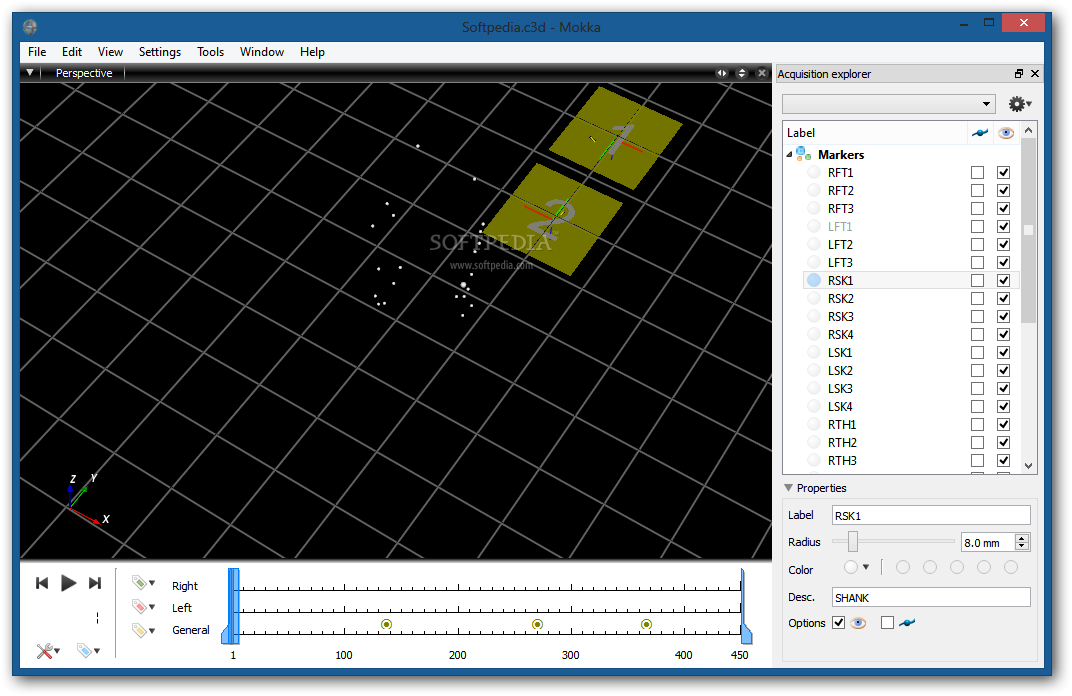
Task: Uncheck the Options visibility checkbox
Action: [838, 623]
